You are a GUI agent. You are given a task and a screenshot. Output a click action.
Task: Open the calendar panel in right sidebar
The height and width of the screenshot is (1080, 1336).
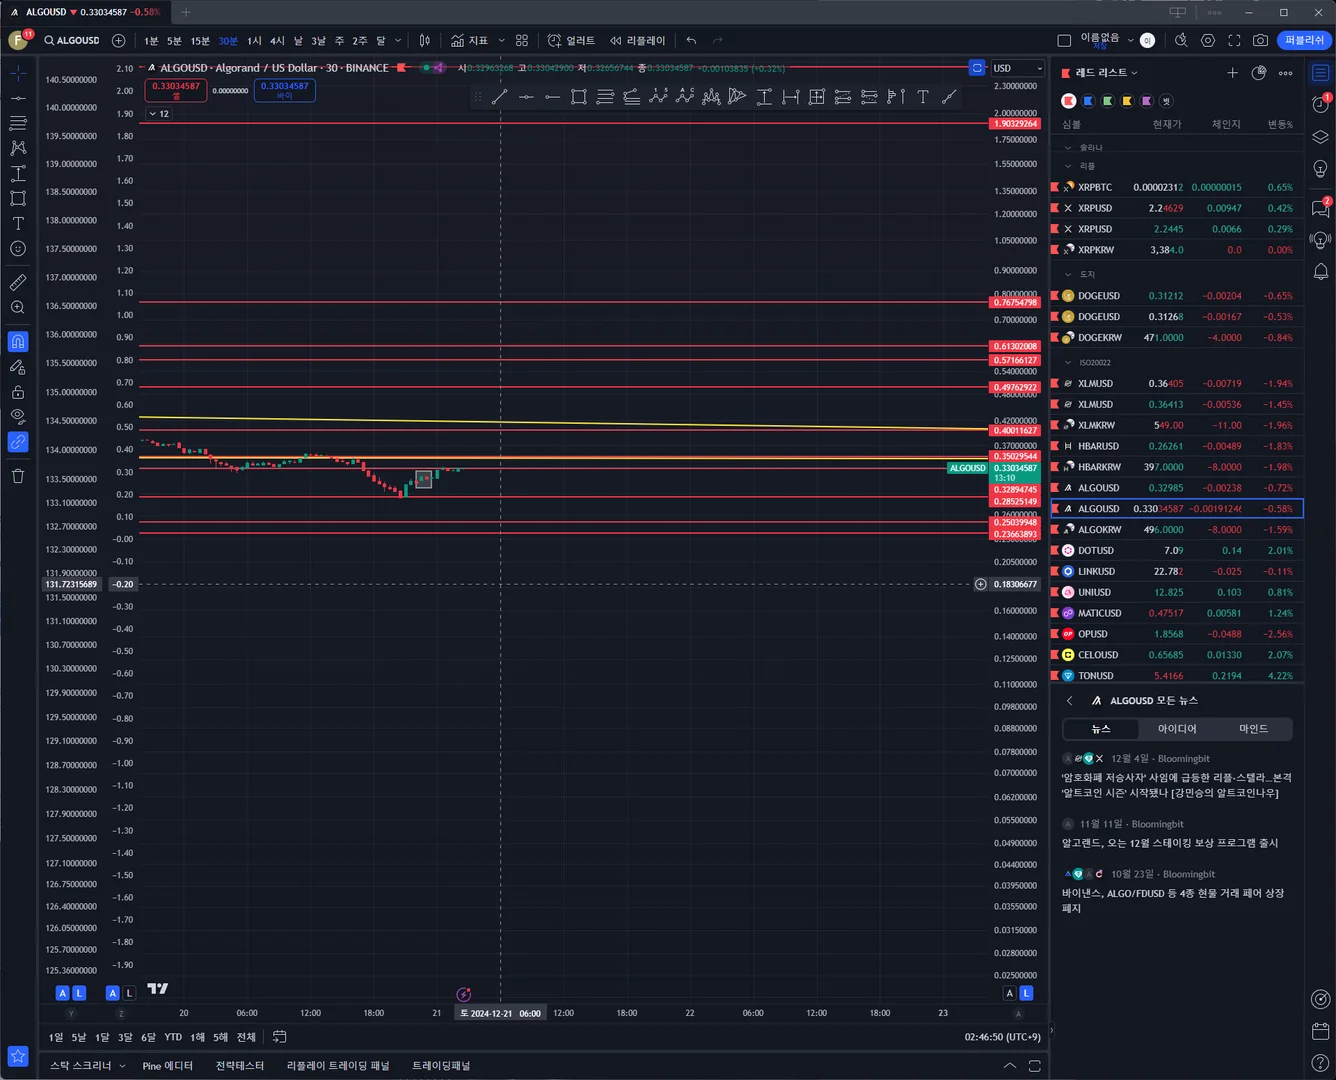pos(1321,1031)
